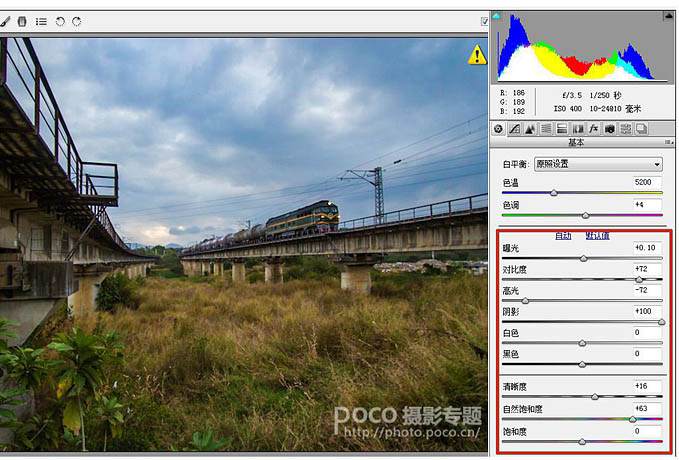Click the 自动 auto tone link
Viewport: 679px width, 460px height.
click(x=563, y=236)
